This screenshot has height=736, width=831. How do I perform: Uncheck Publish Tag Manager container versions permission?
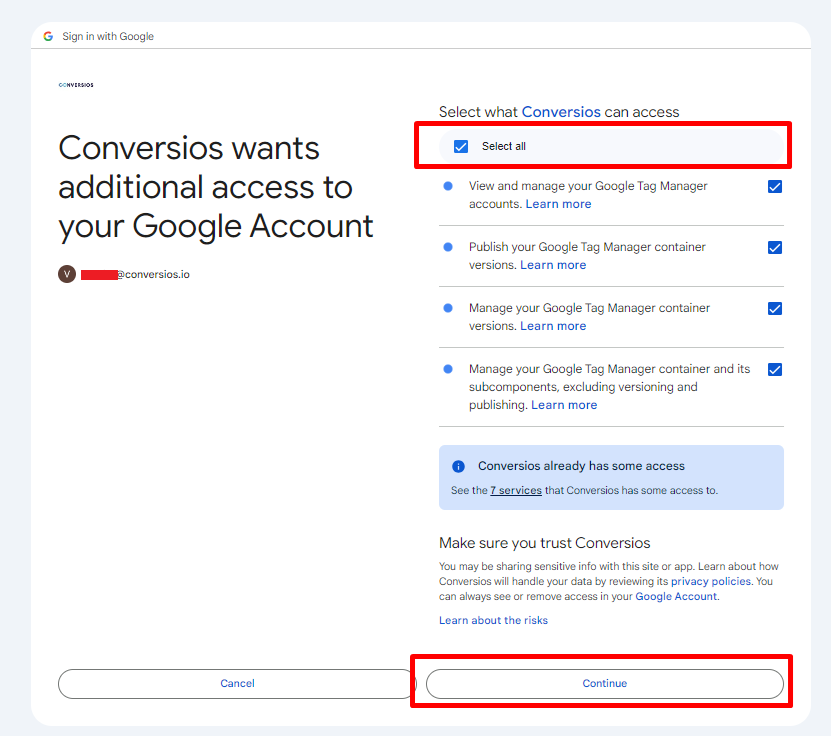pos(775,247)
